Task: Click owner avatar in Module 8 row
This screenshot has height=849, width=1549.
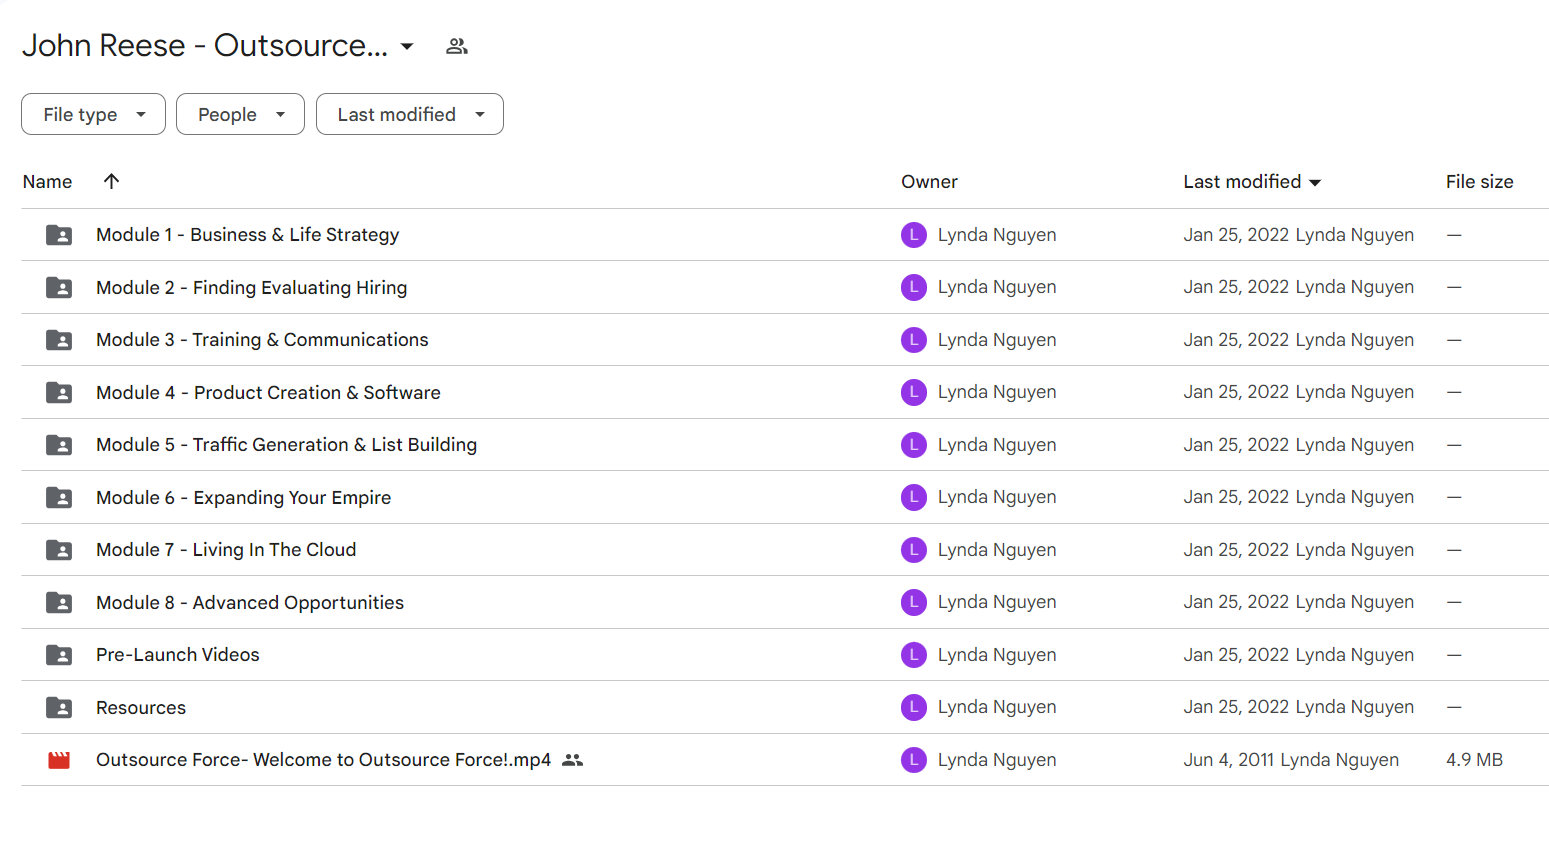Action: pyautogui.click(x=914, y=602)
